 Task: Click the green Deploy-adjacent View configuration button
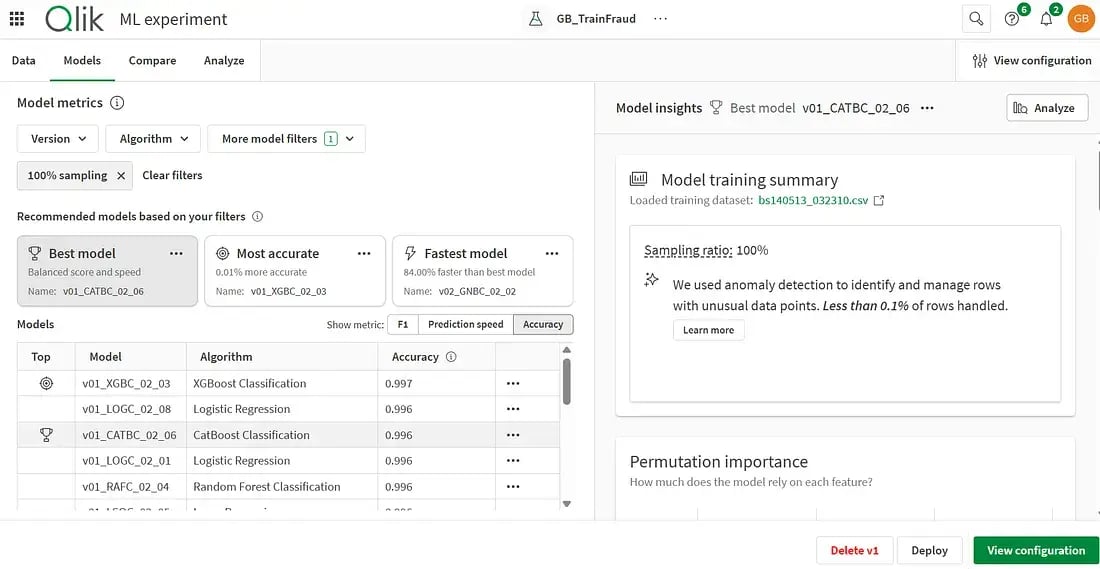coord(1035,551)
